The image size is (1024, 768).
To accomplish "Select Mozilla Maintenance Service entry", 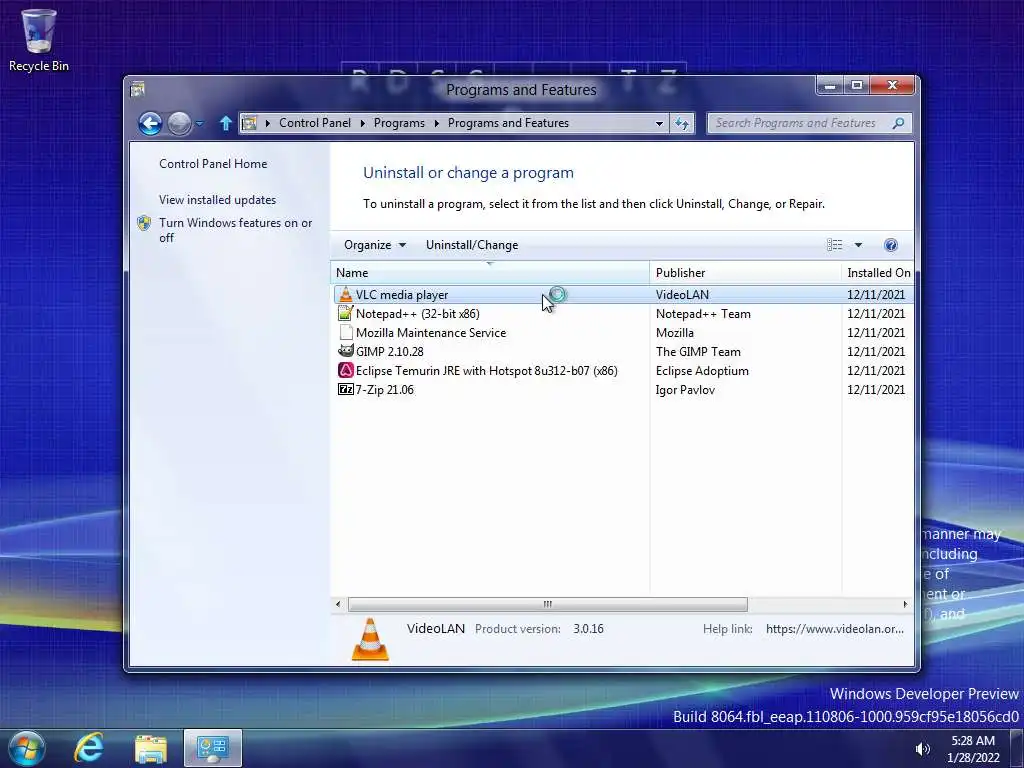I will [431, 332].
